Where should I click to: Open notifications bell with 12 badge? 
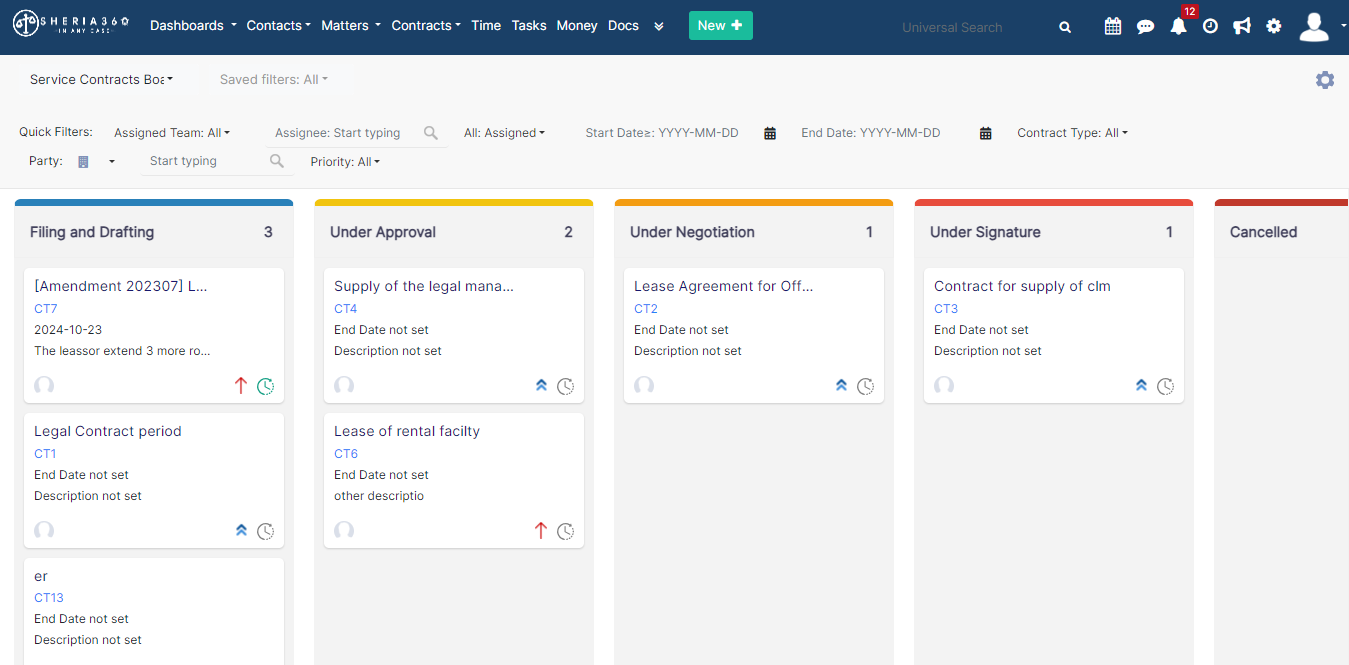(x=1179, y=26)
